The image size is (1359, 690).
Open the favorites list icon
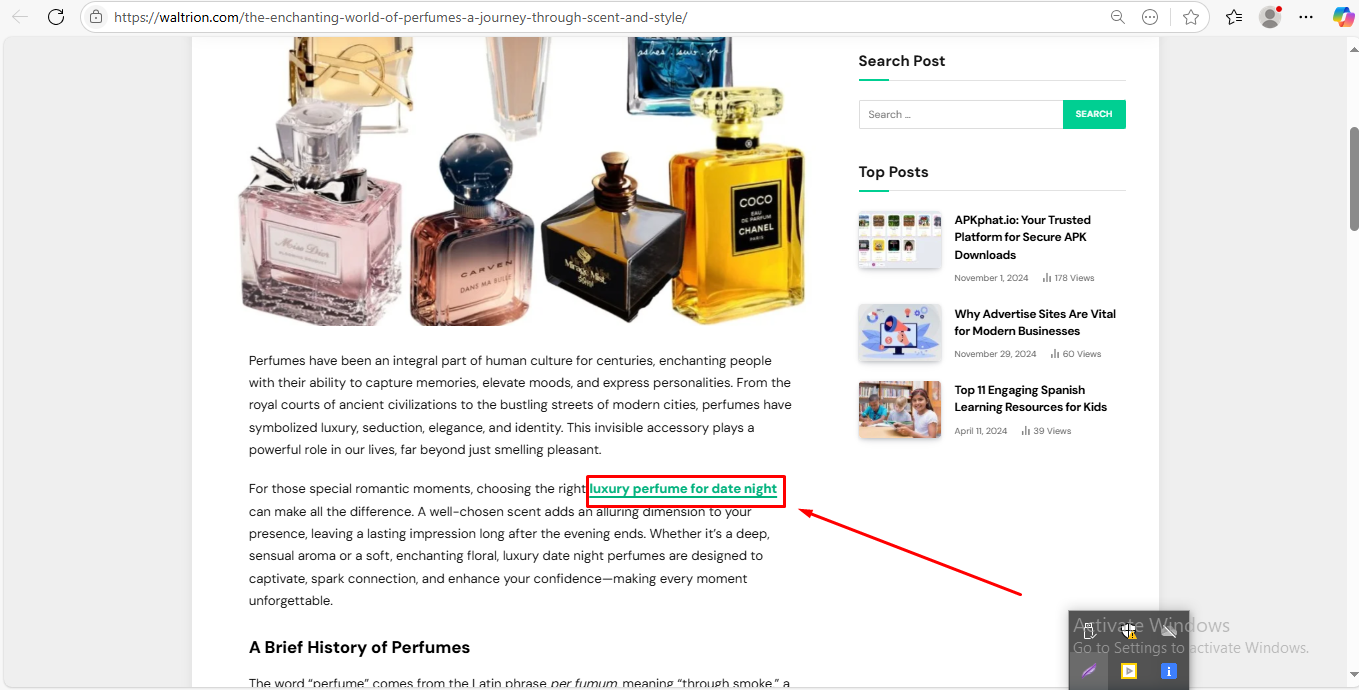[x=1234, y=17]
